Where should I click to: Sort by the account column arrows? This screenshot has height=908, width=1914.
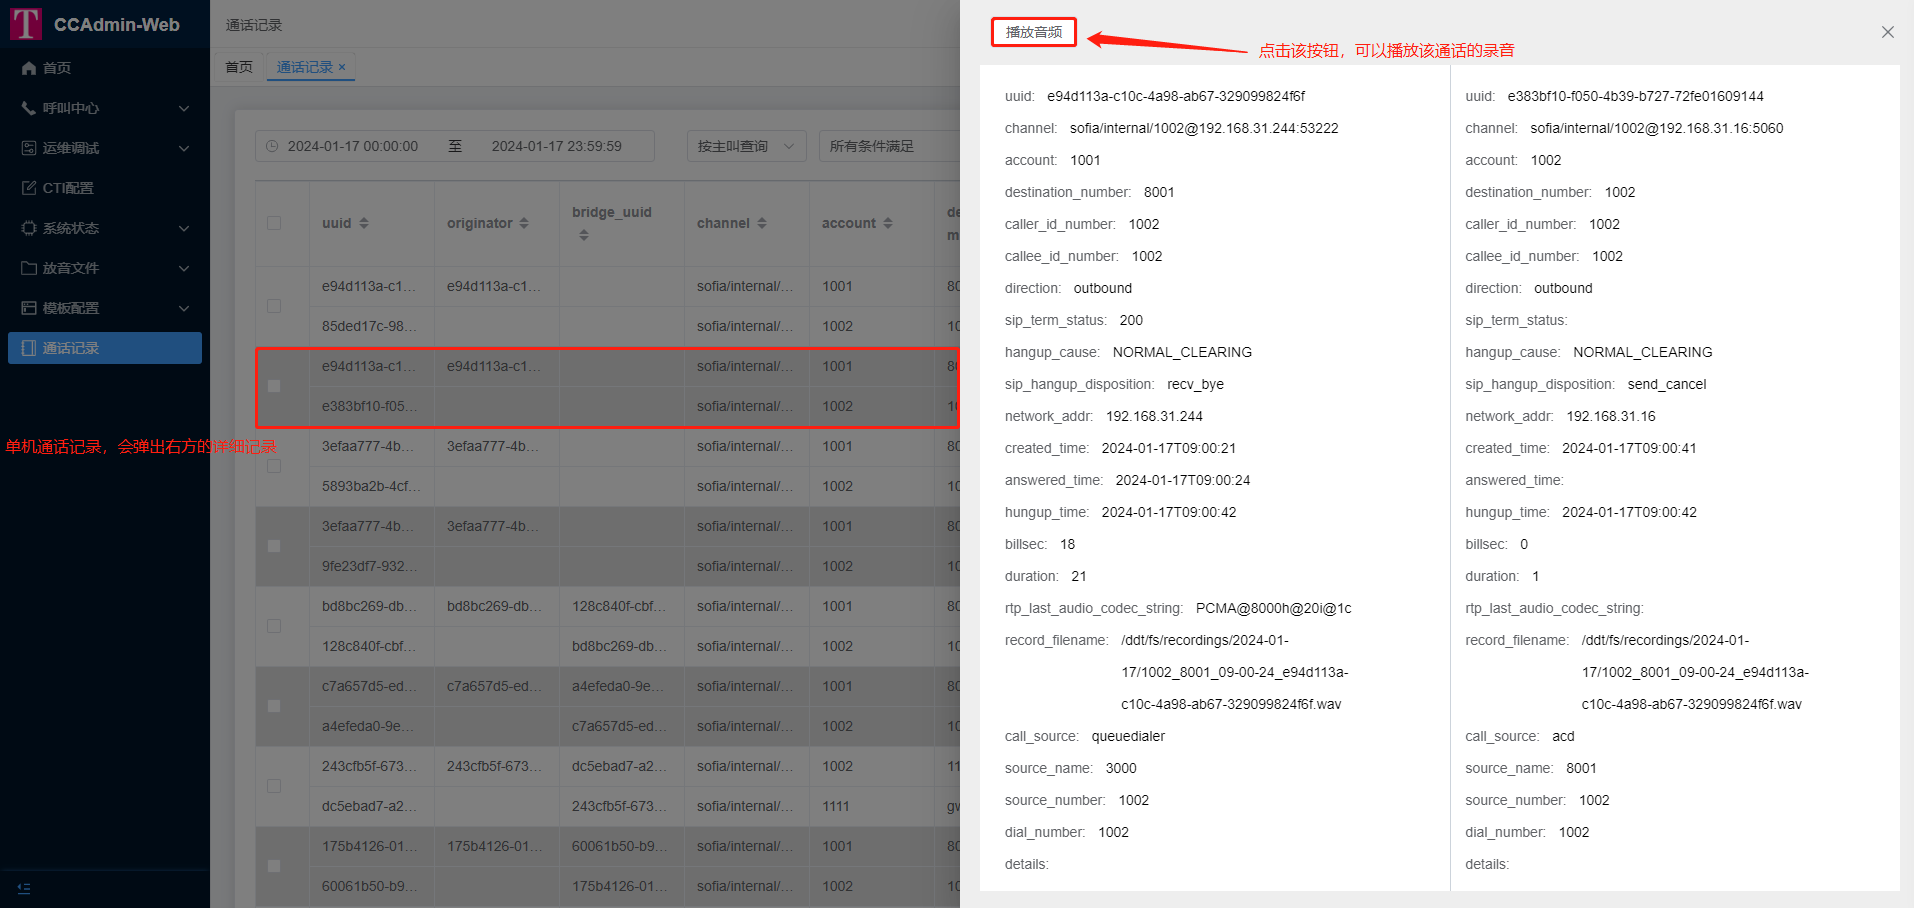coord(887,223)
